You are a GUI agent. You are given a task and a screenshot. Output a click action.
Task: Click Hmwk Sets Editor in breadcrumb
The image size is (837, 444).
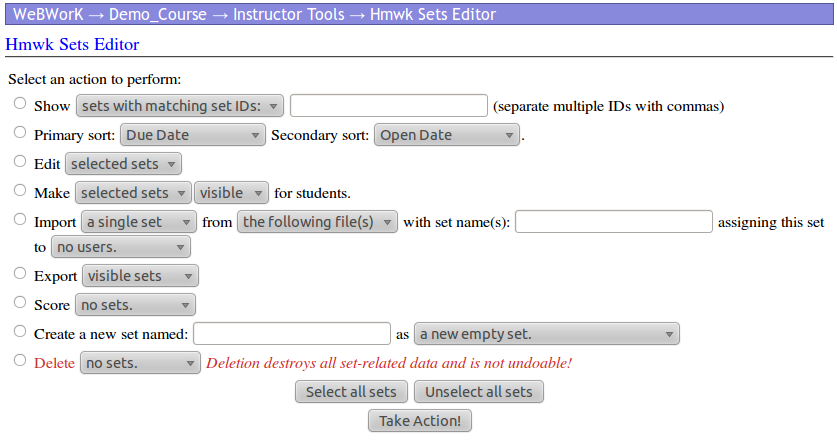[x=433, y=14]
